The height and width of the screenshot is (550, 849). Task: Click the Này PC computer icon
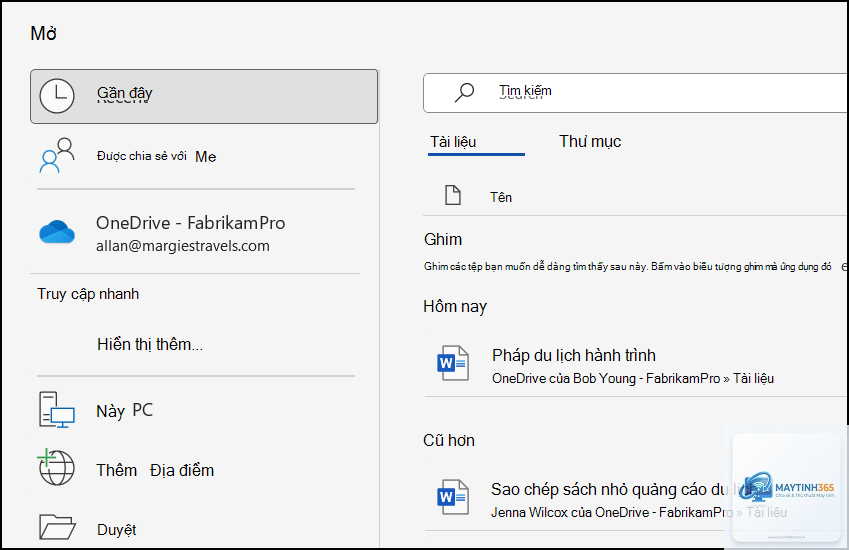click(x=57, y=410)
